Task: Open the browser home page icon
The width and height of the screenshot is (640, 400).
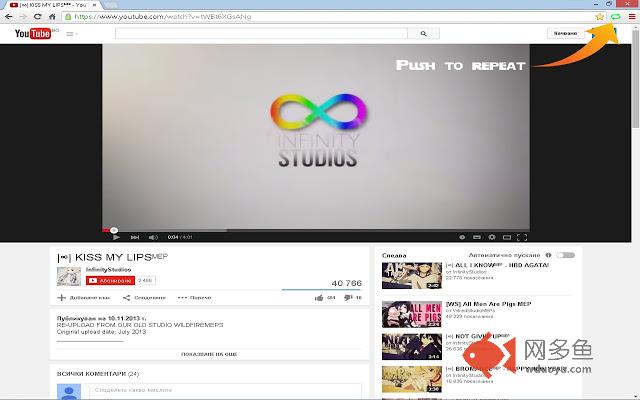Action: (x=52, y=17)
